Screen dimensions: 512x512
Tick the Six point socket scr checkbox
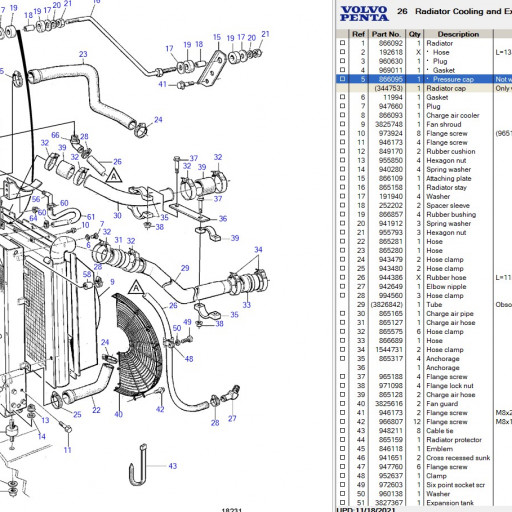click(x=342, y=484)
